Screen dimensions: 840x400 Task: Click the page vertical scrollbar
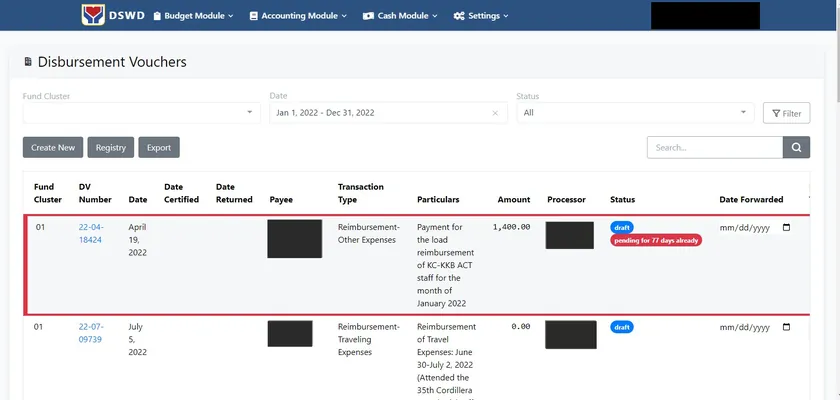click(837, 54)
